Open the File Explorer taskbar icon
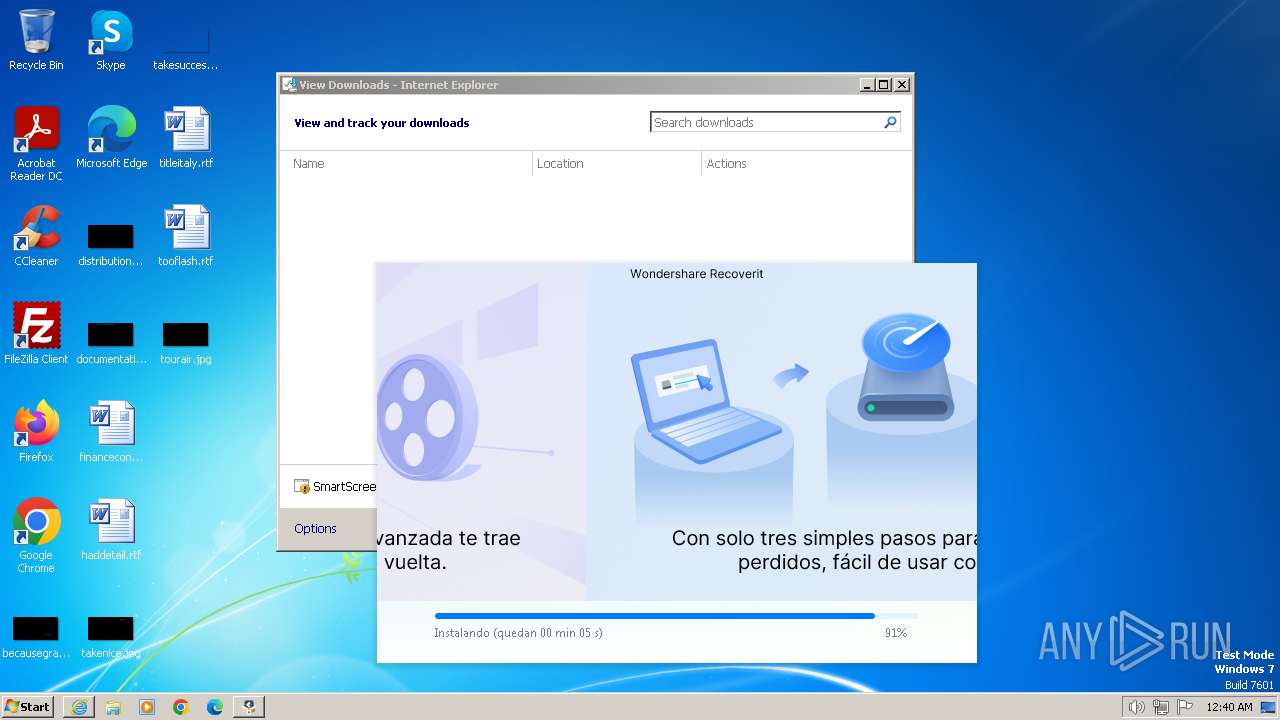This screenshot has width=1280, height=720. [x=113, y=707]
